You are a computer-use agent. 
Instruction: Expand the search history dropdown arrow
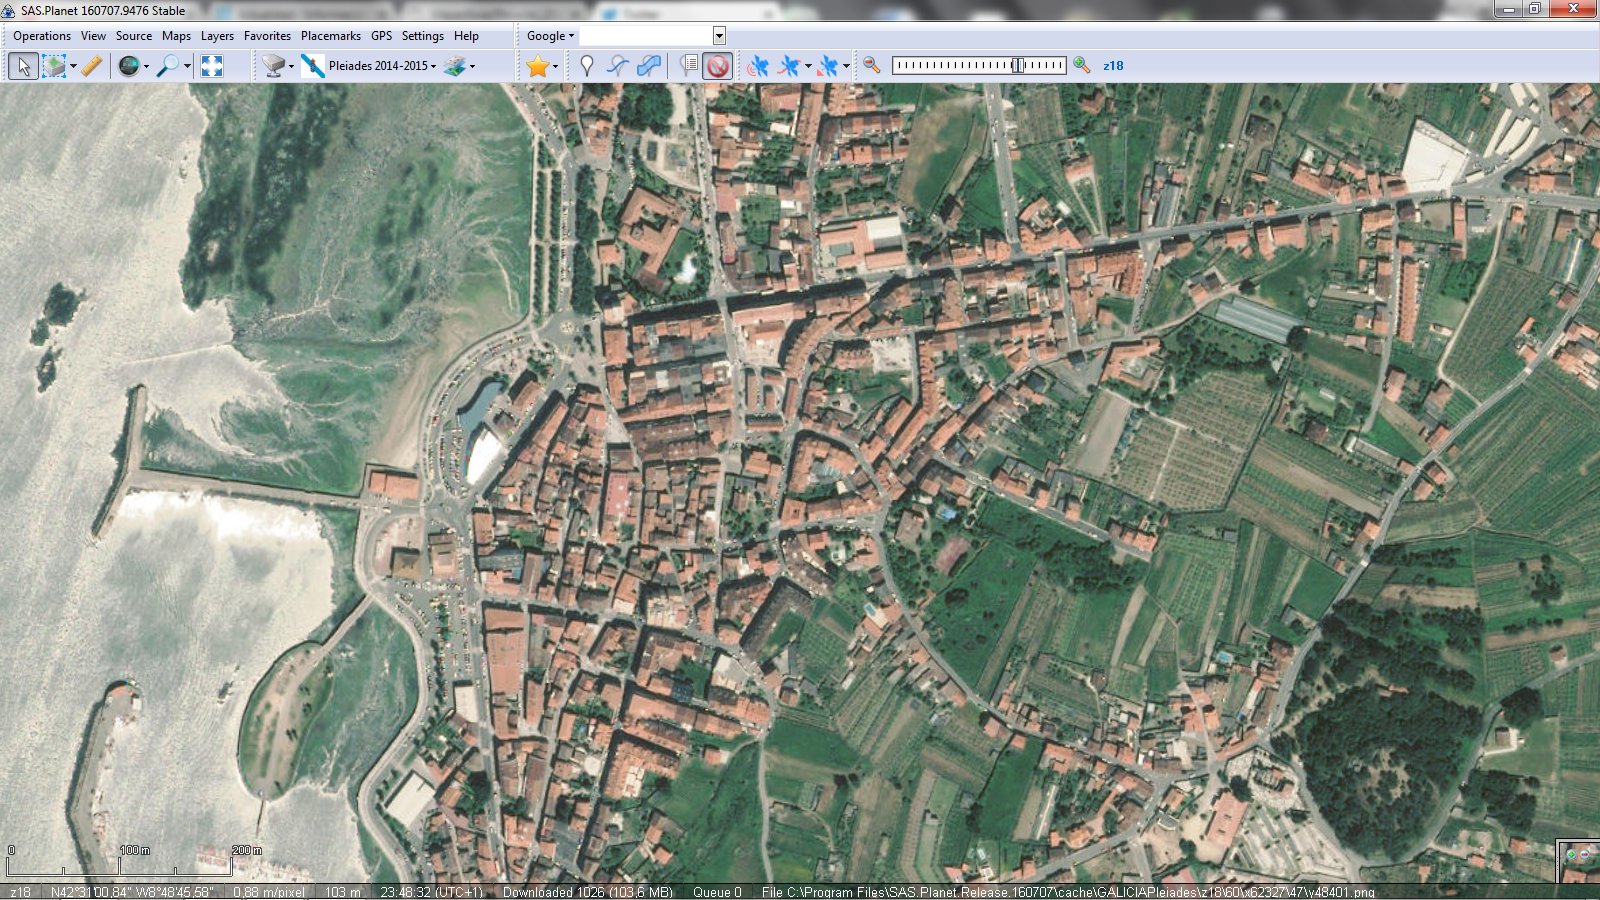click(719, 36)
